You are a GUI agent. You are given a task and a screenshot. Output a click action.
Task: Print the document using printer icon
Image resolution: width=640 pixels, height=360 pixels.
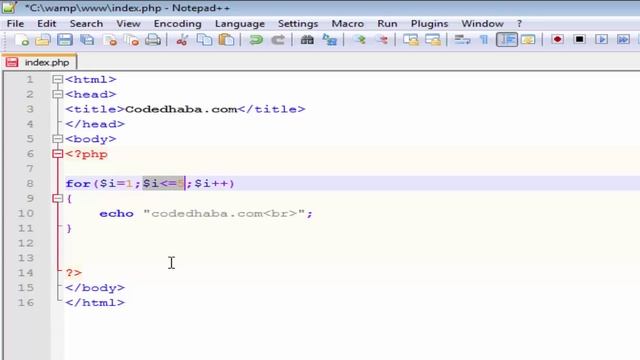153,40
